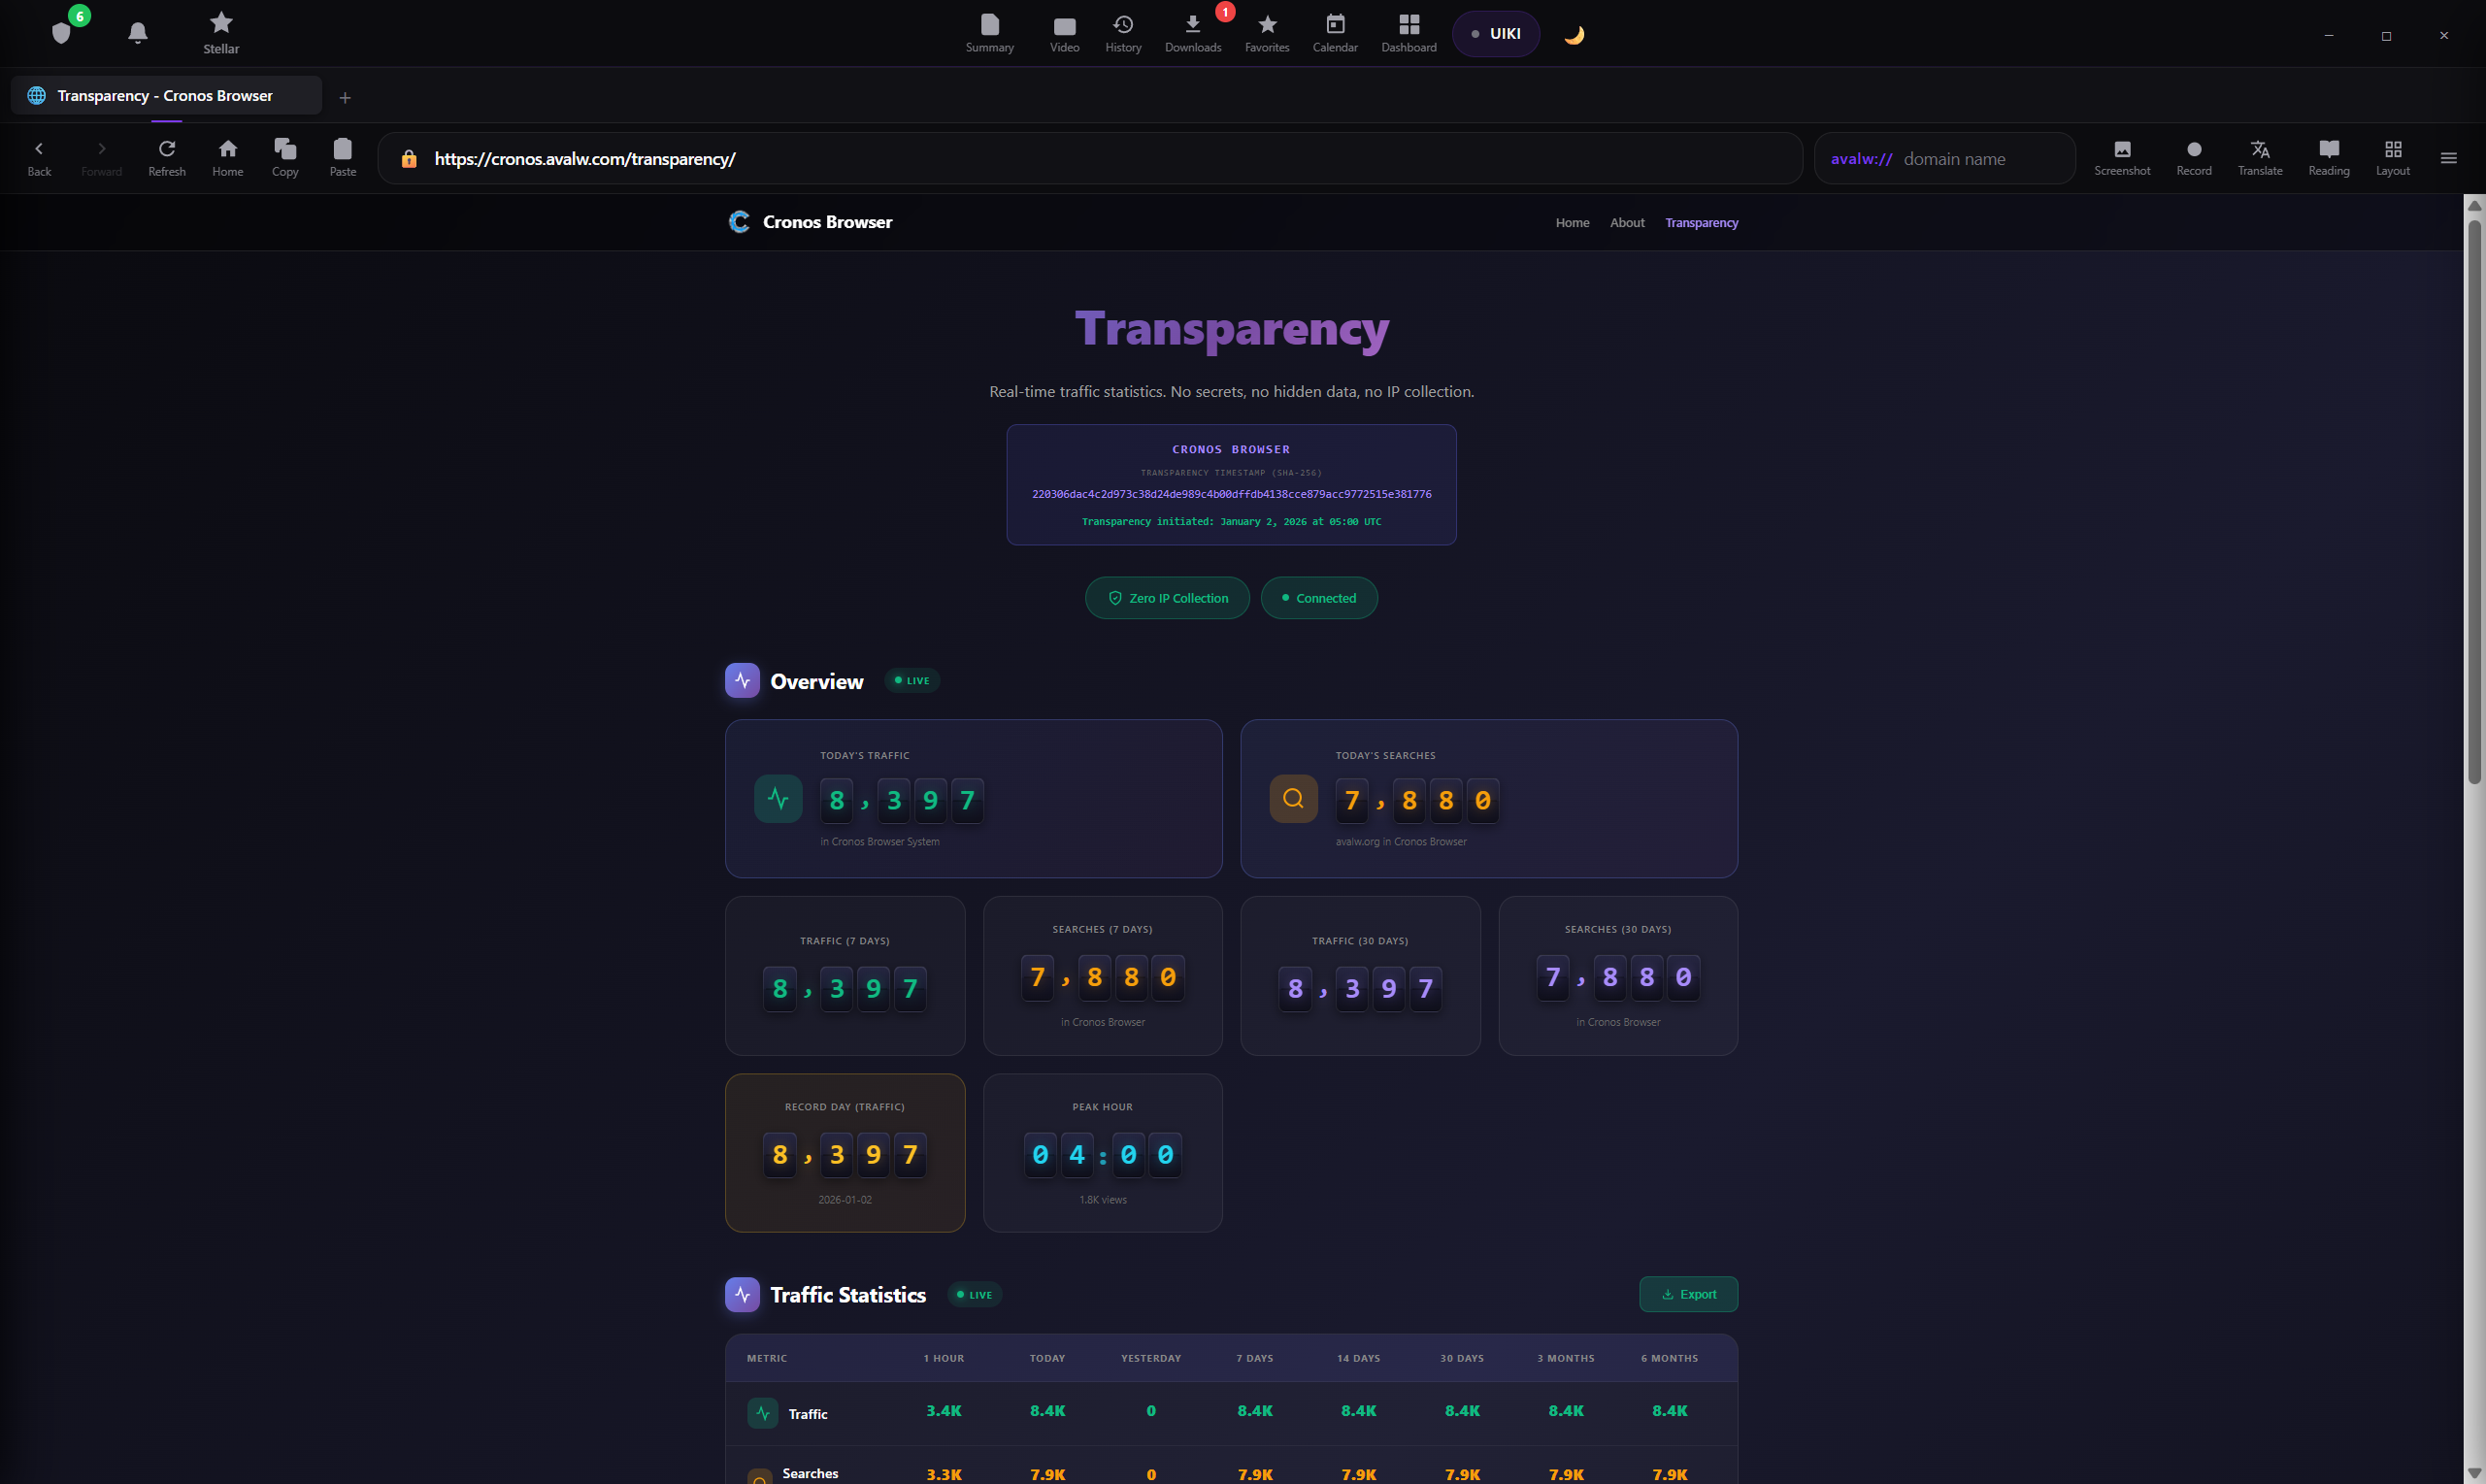Change page Layout view
Viewport: 2486px width, 1484px height.
pos(2393,157)
